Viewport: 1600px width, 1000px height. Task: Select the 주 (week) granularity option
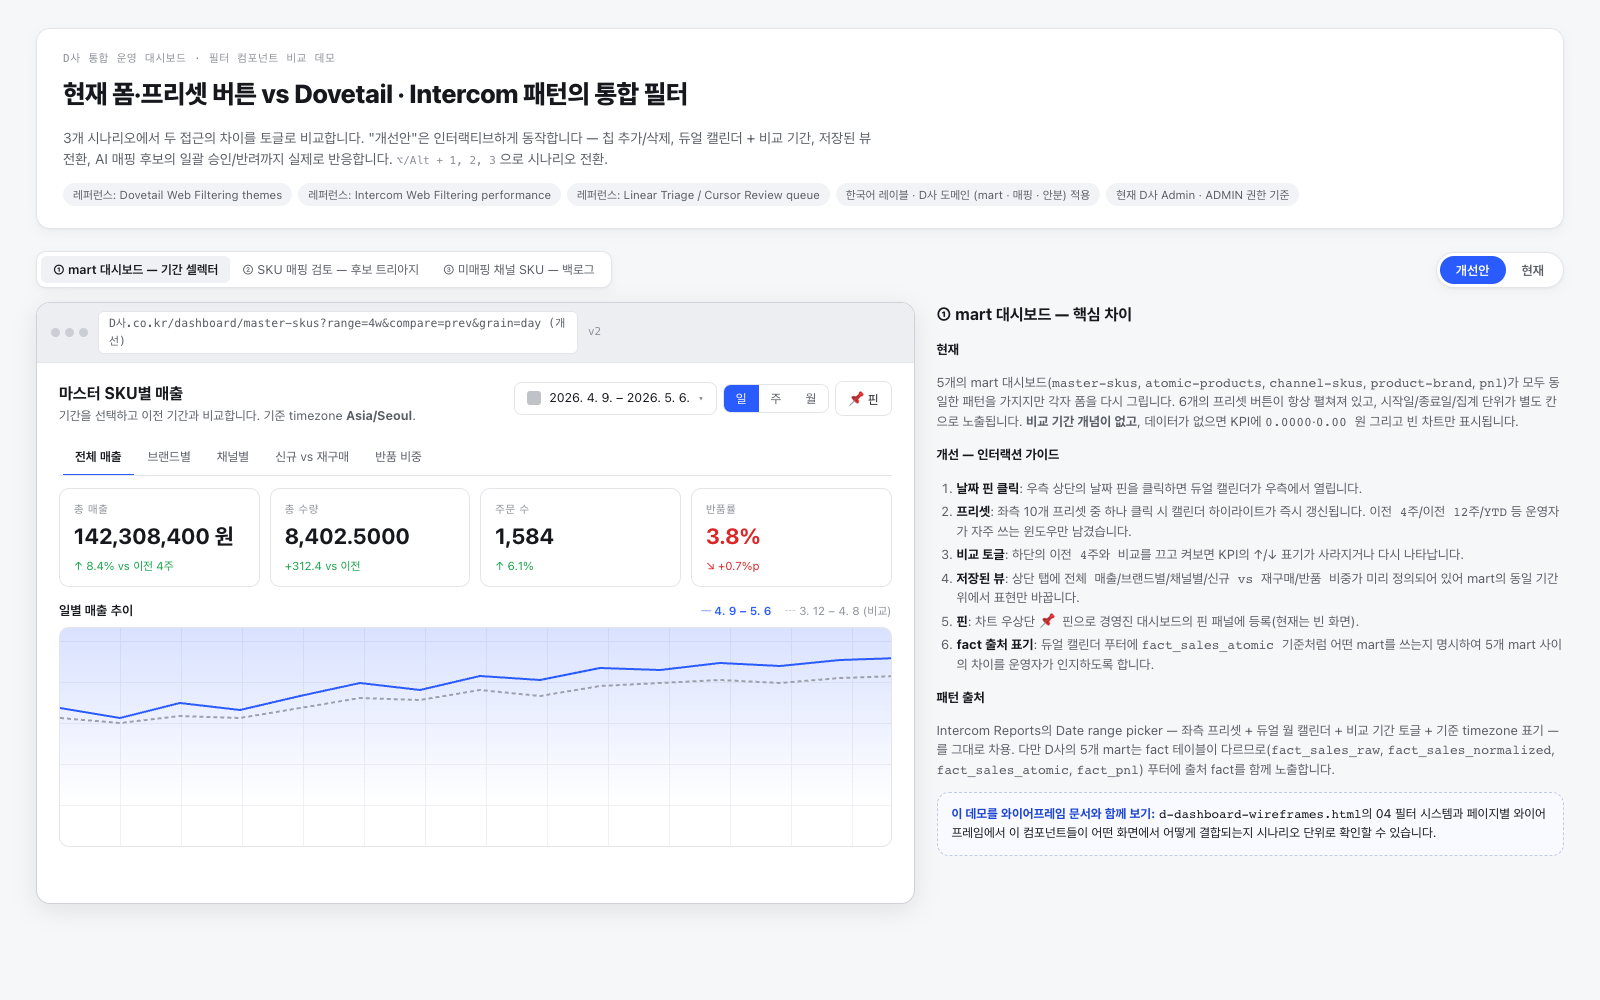(x=776, y=398)
